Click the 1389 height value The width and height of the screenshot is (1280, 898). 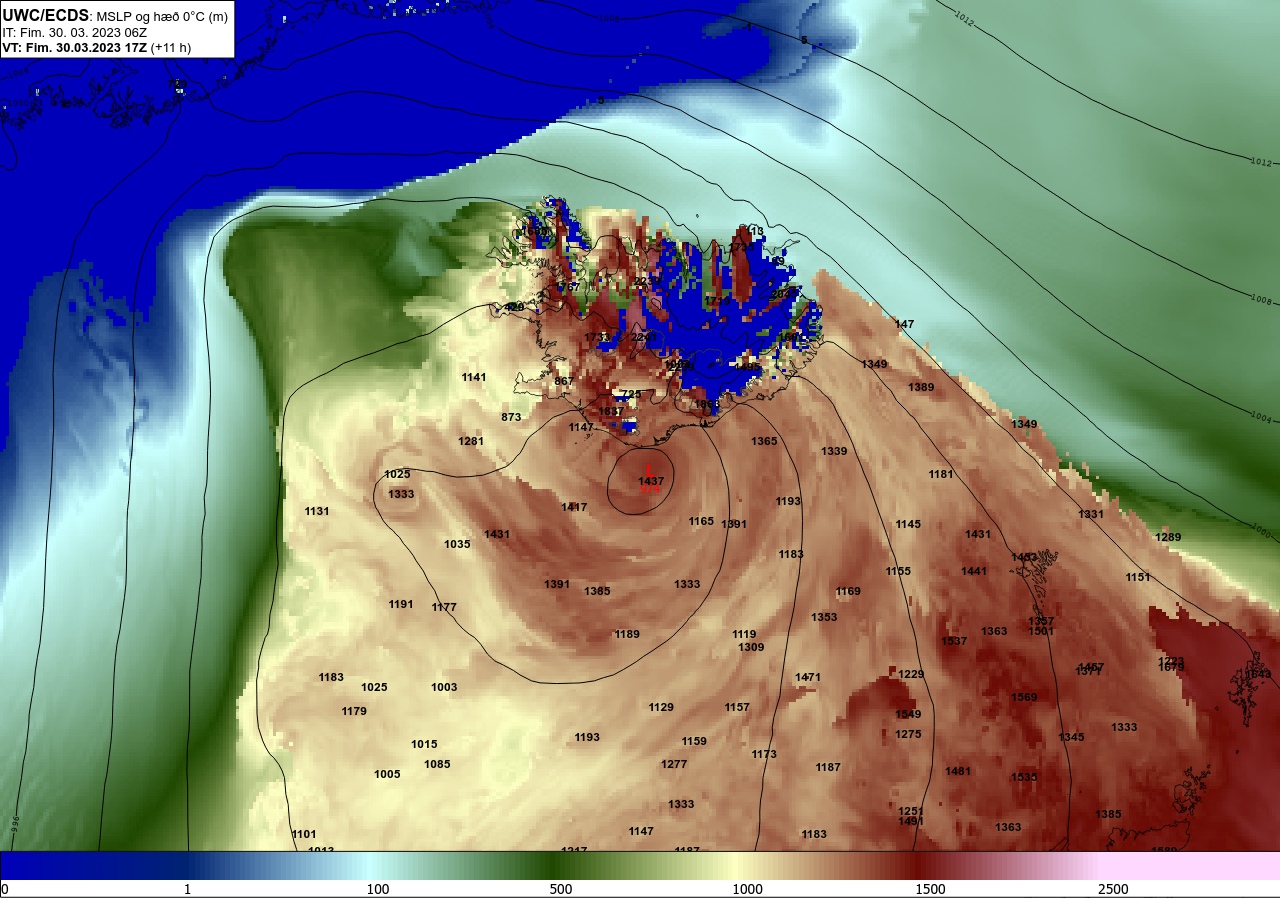(921, 387)
